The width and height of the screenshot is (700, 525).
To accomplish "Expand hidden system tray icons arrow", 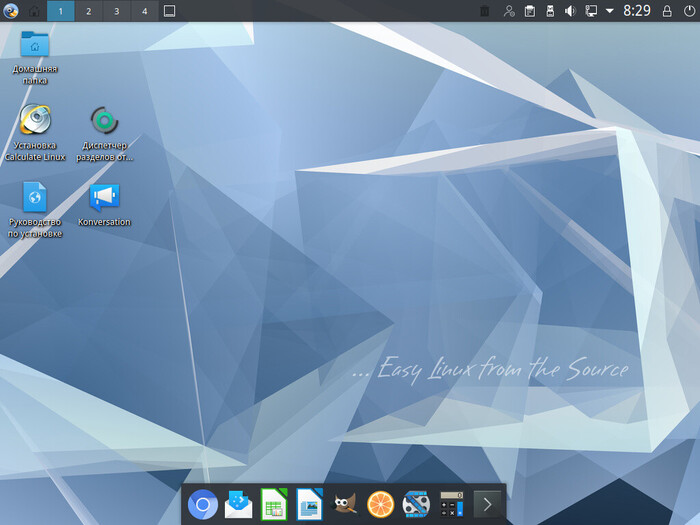I will pos(609,11).
